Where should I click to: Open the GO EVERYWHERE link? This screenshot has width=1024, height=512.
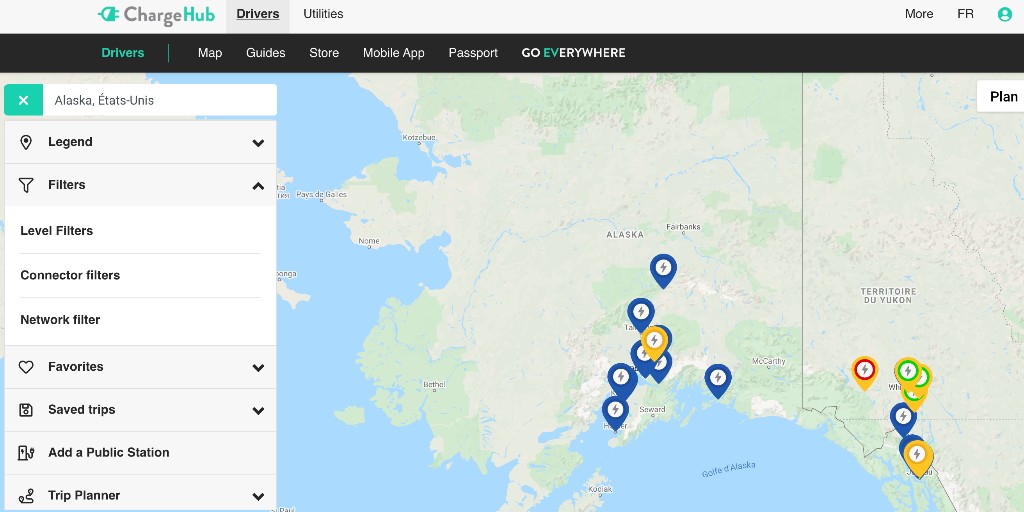point(573,53)
